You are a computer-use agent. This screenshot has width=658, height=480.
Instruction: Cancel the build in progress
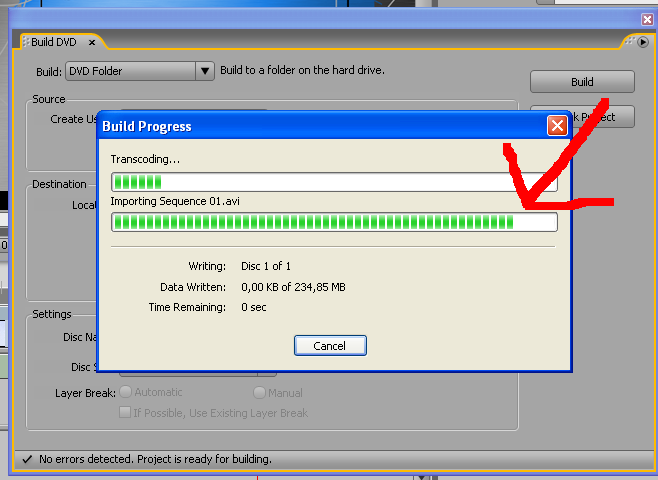coord(330,346)
